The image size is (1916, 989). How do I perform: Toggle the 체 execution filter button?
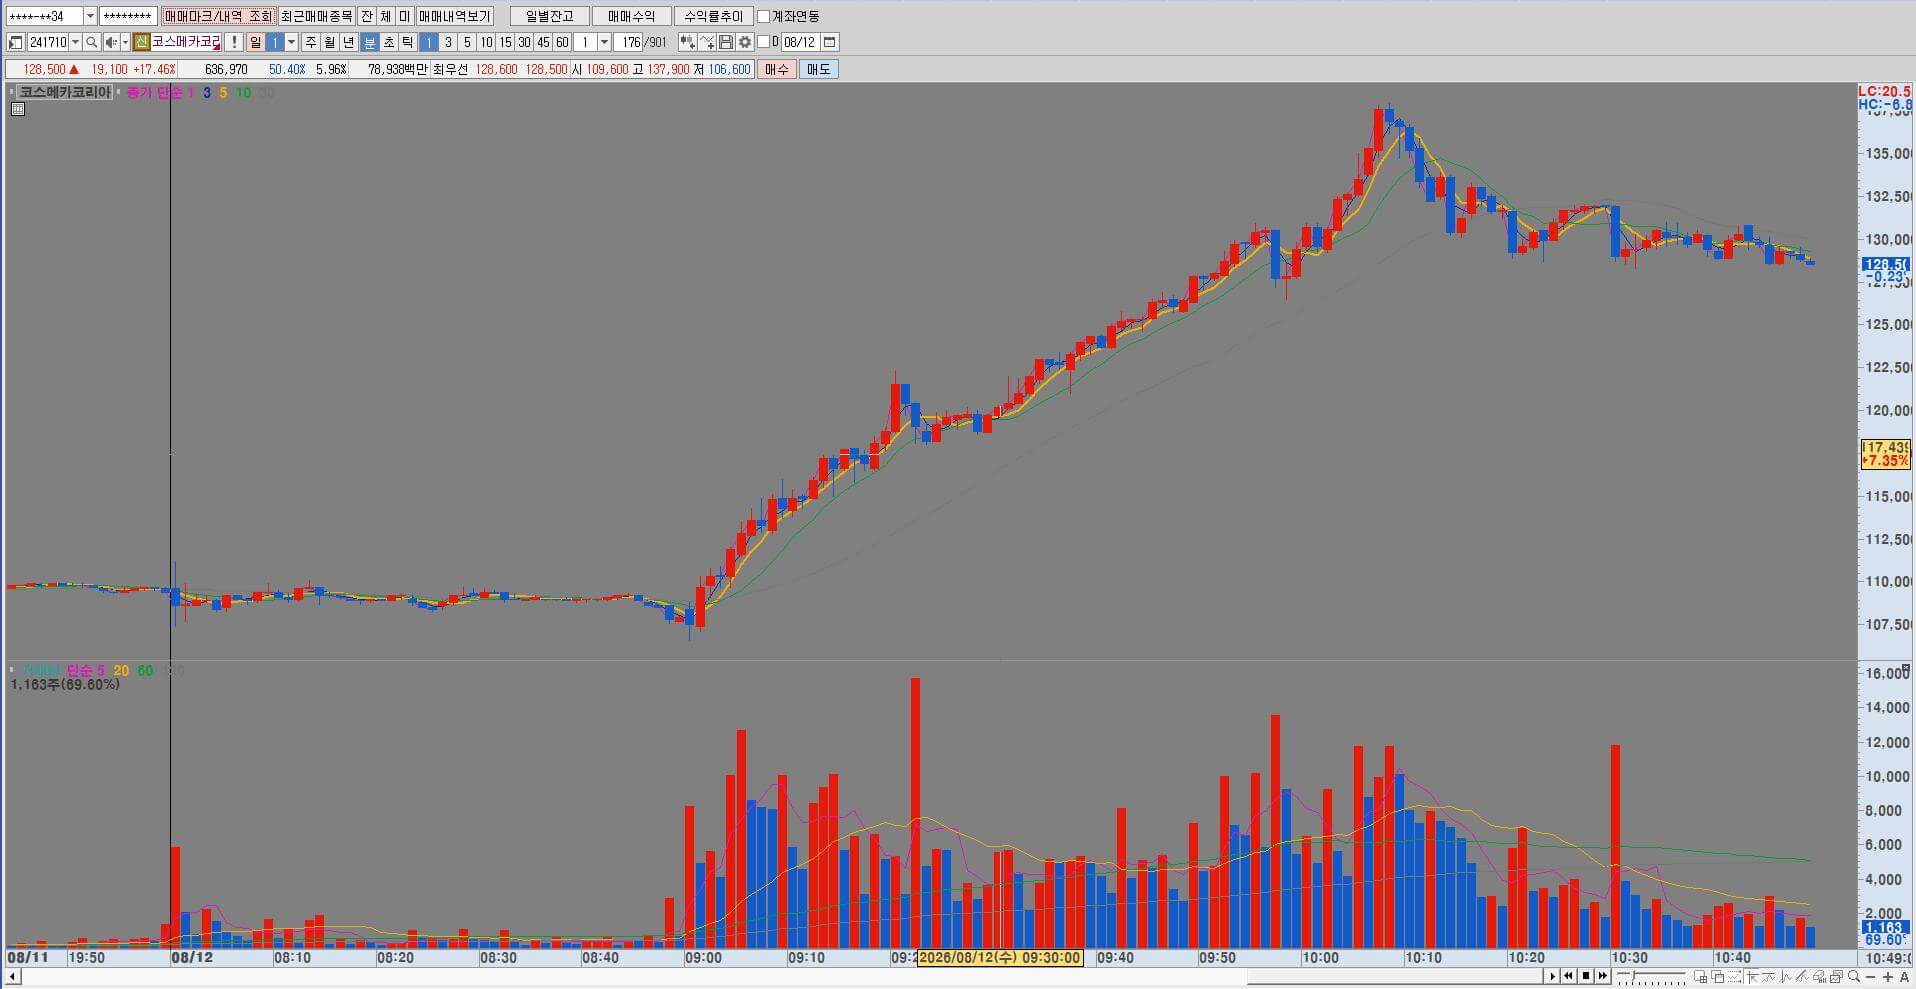[x=385, y=16]
